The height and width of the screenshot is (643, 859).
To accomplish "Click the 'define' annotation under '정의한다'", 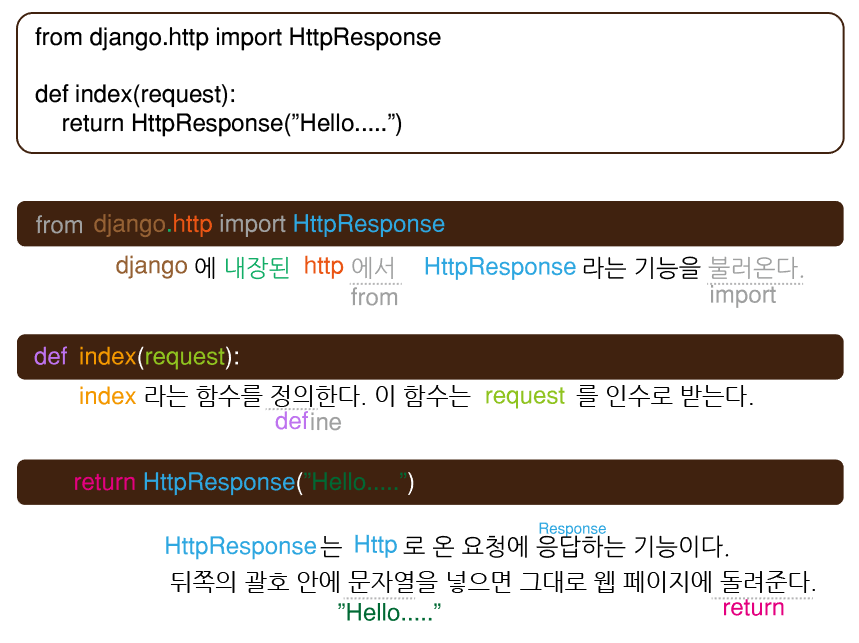I will [x=308, y=422].
